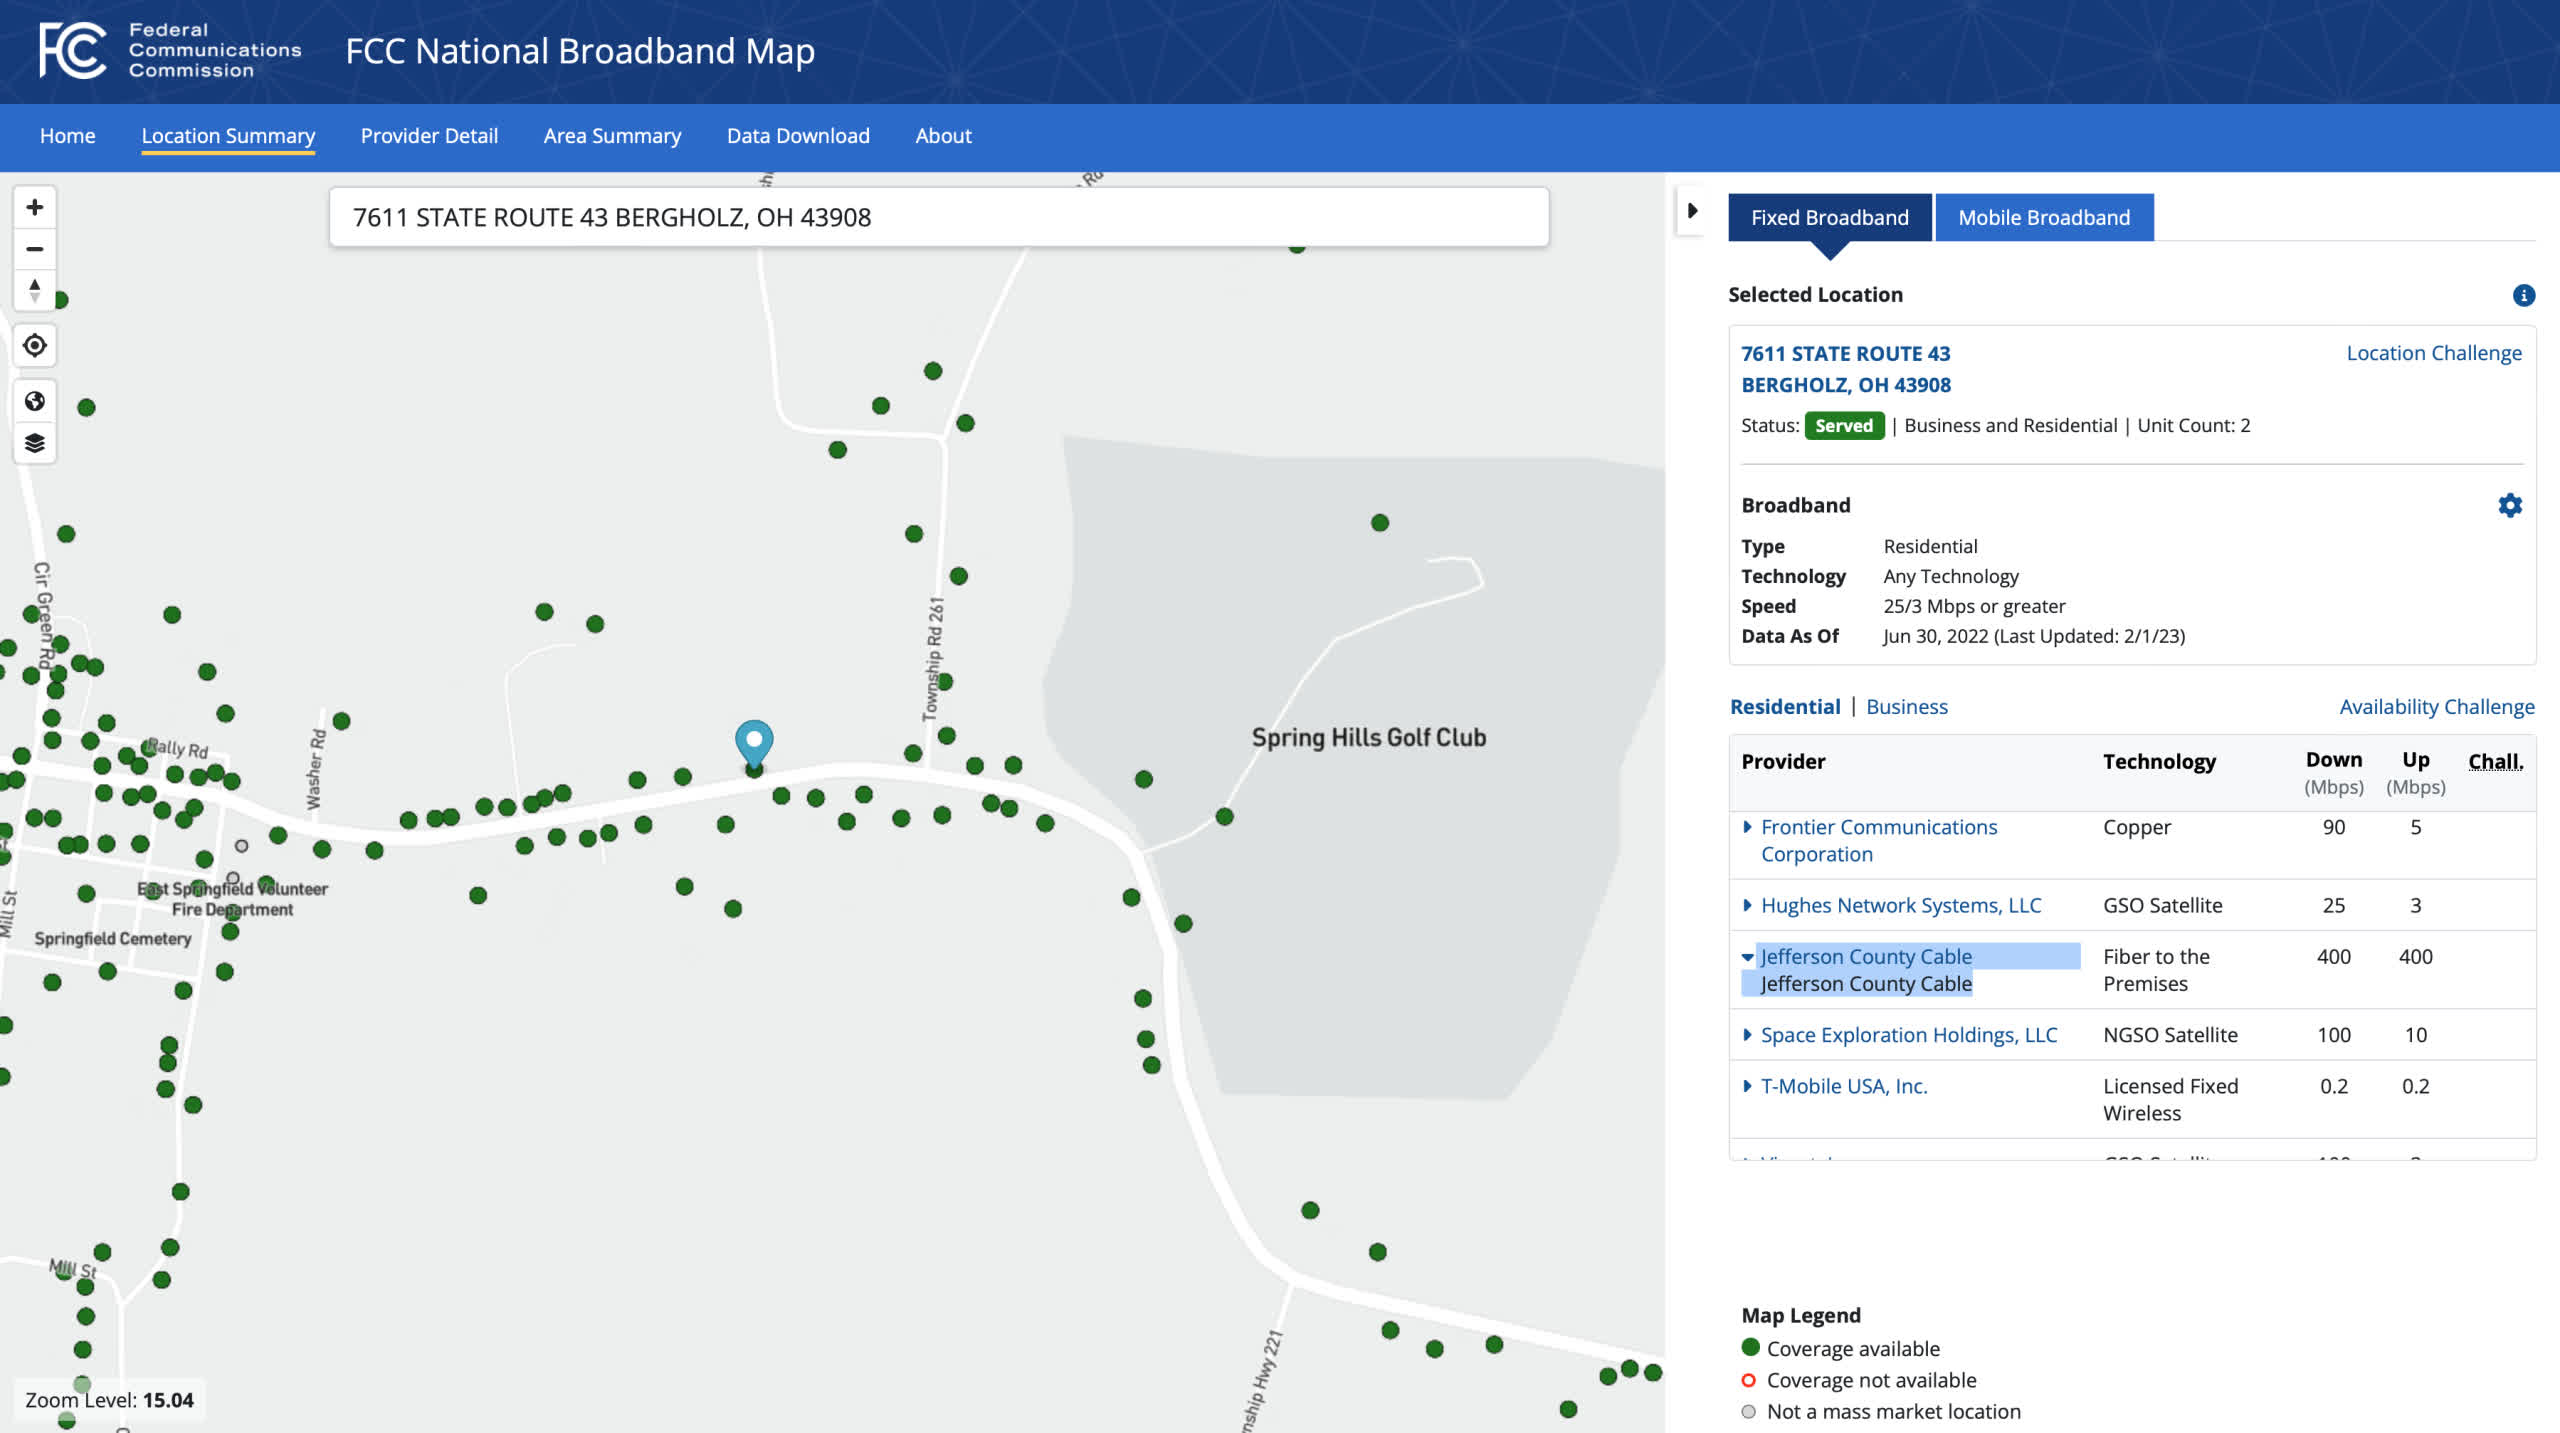Select Location Summary nav item

228,136
